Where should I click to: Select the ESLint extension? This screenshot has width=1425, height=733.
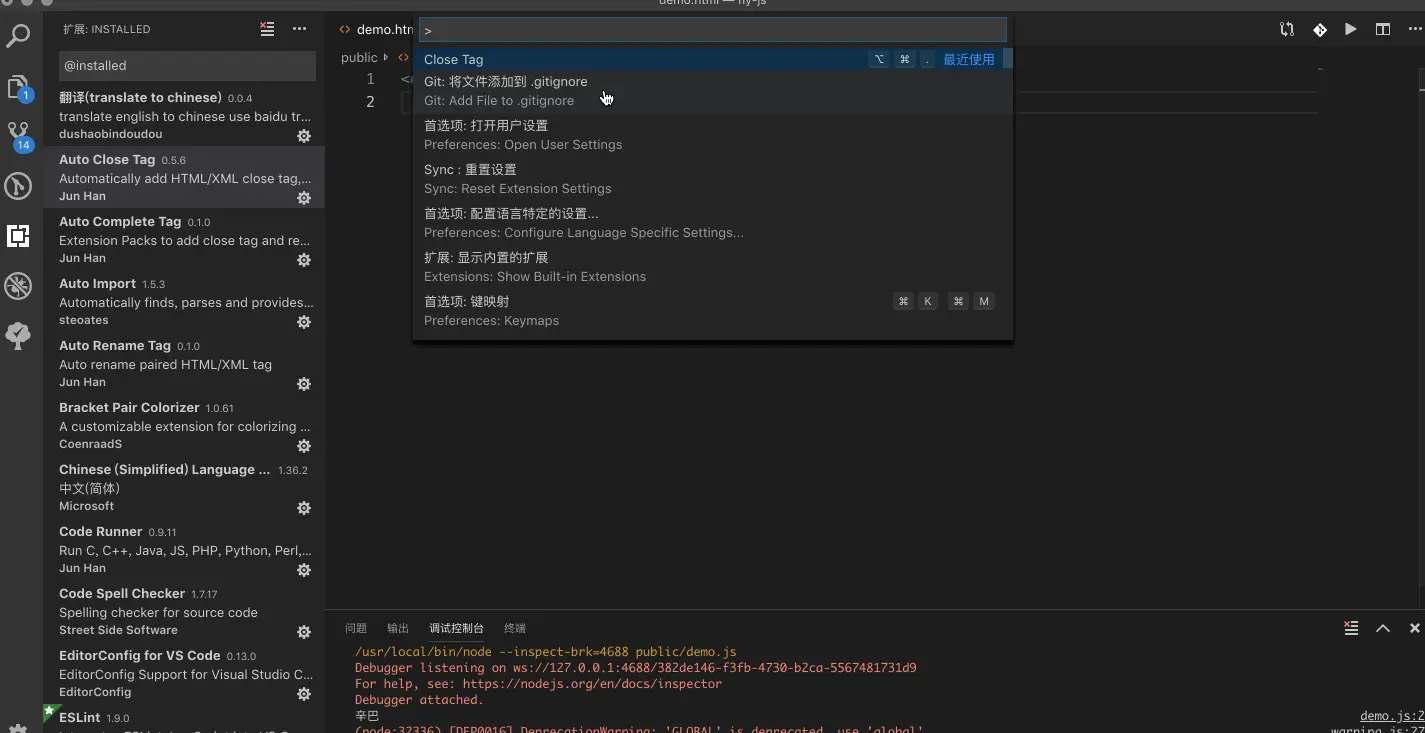pyautogui.click(x=185, y=719)
